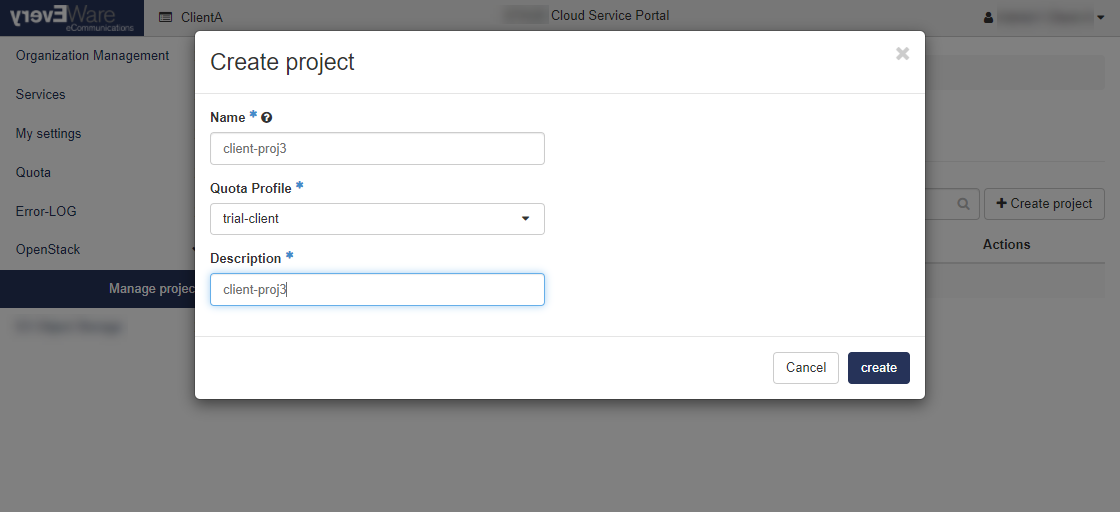Open Organization Management in the sidebar
This screenshot has height=512, width=1120.
coord(92,55)
